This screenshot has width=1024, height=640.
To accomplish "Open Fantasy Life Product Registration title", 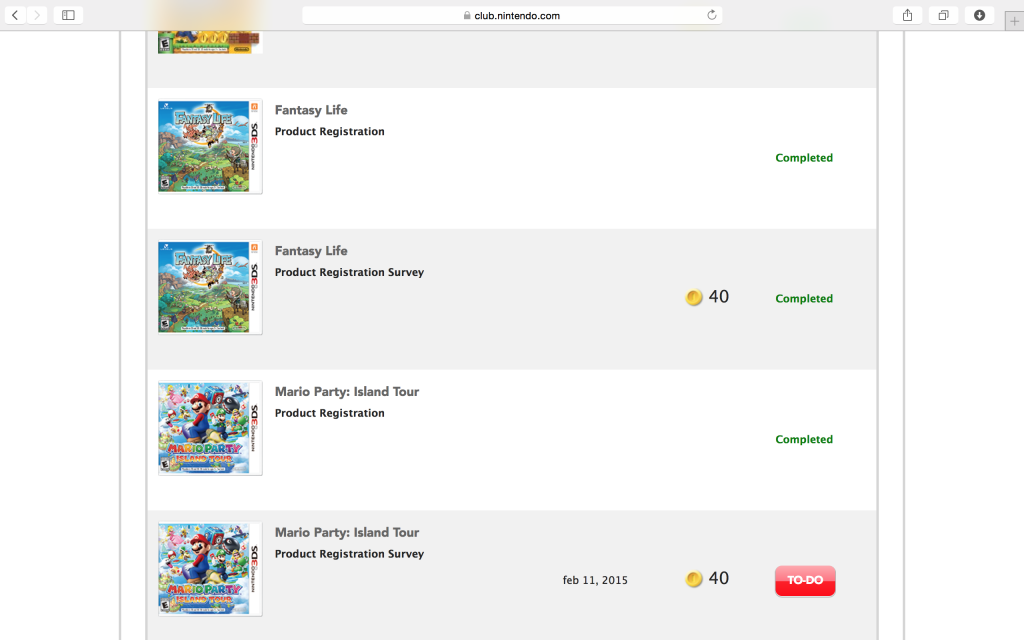I will tap(311, 110).
